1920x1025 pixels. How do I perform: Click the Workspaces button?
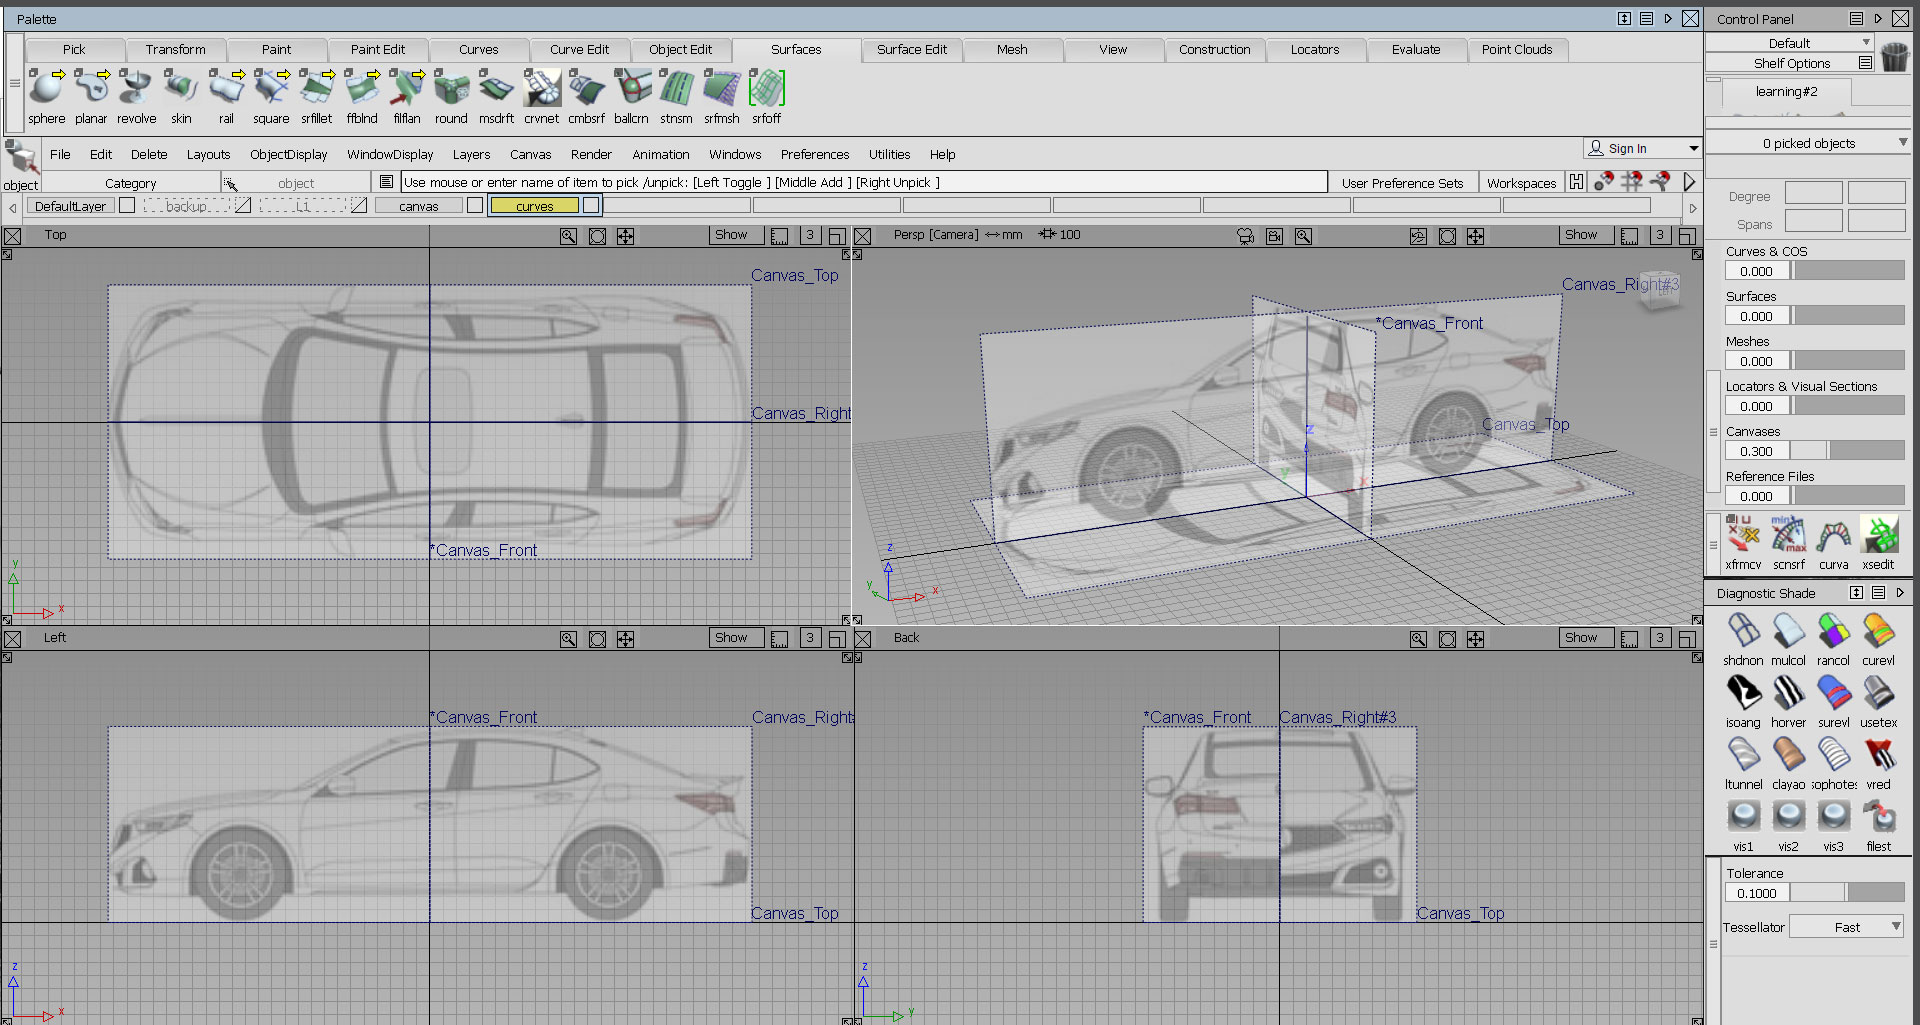pos(1521,183)
